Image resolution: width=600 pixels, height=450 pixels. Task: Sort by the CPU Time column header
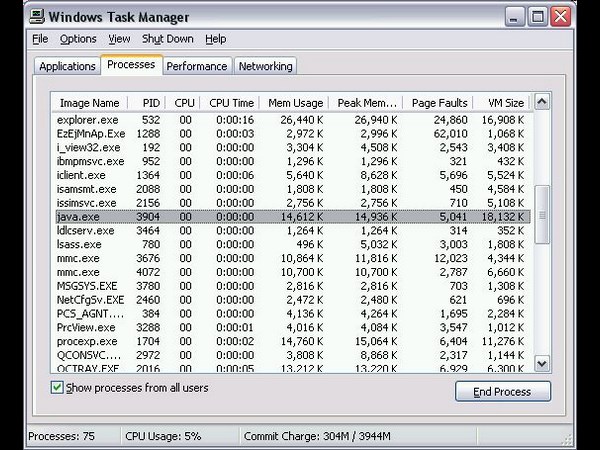[232, 103]
